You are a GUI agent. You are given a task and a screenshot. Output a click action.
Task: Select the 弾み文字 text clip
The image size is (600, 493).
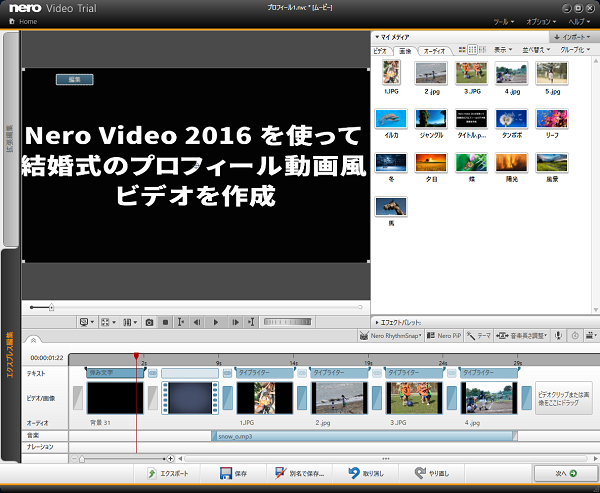pos(115,373)
